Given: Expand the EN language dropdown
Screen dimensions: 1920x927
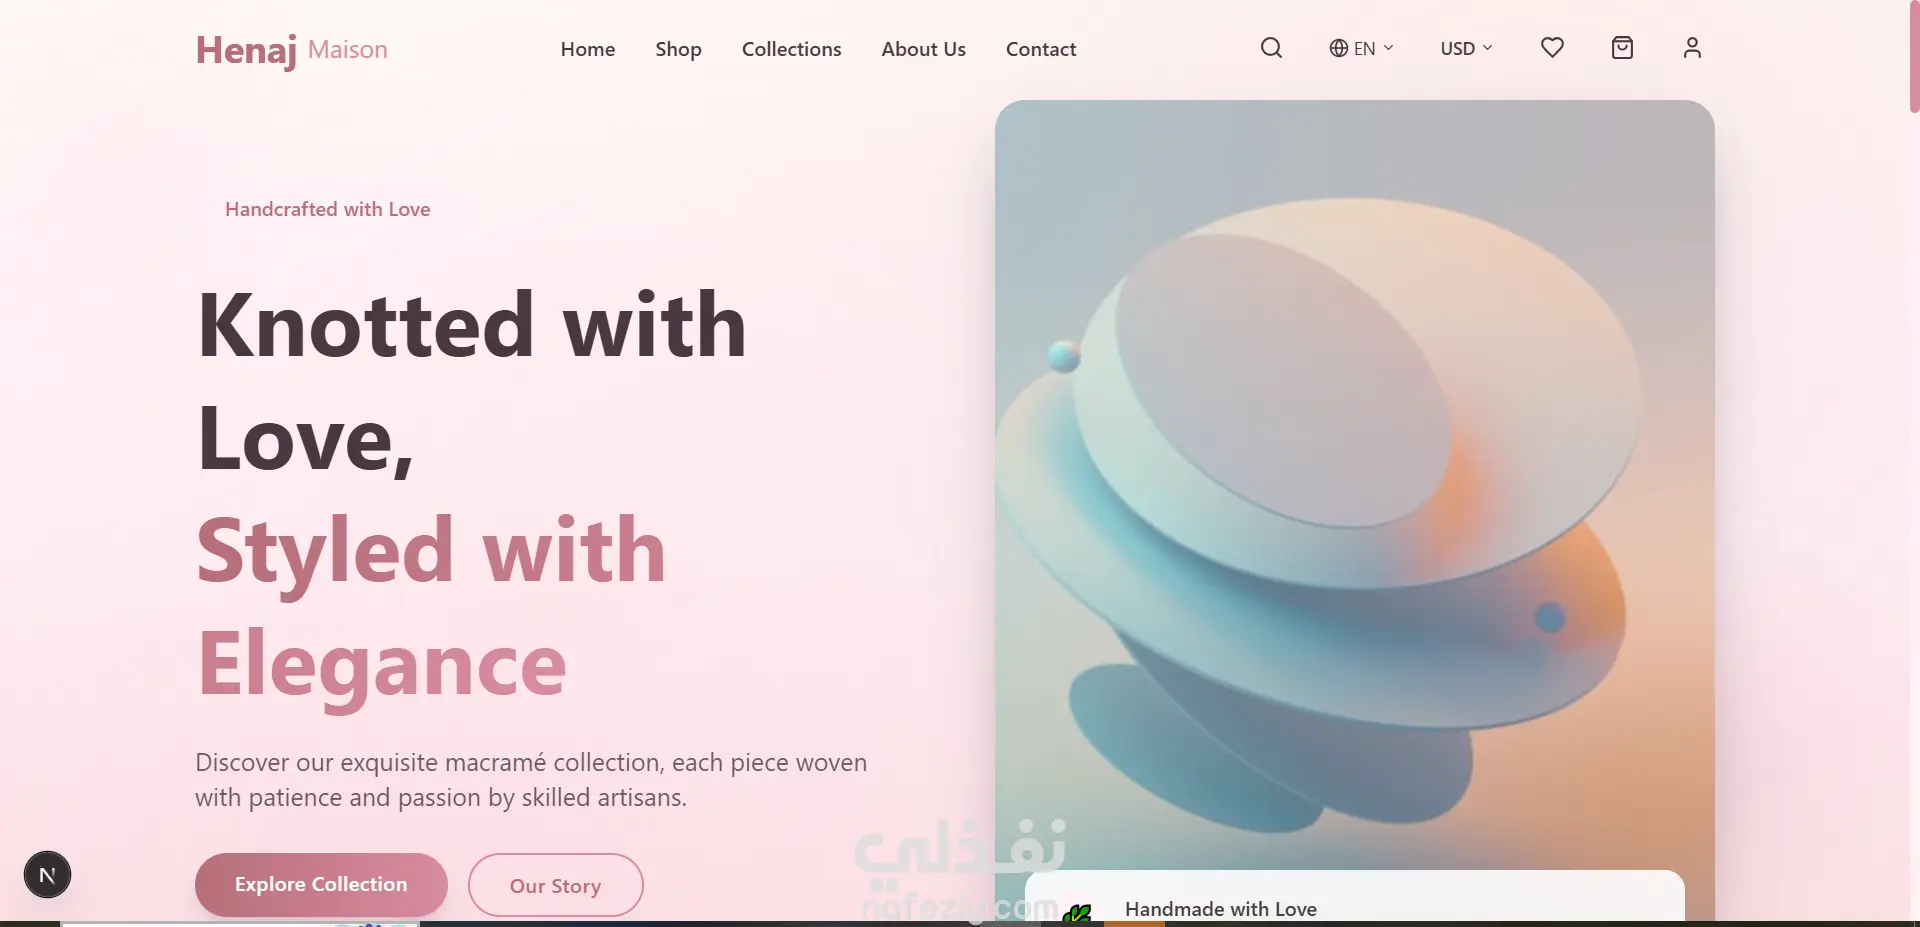Looking at the screenshot, I should pos(1361,48).
